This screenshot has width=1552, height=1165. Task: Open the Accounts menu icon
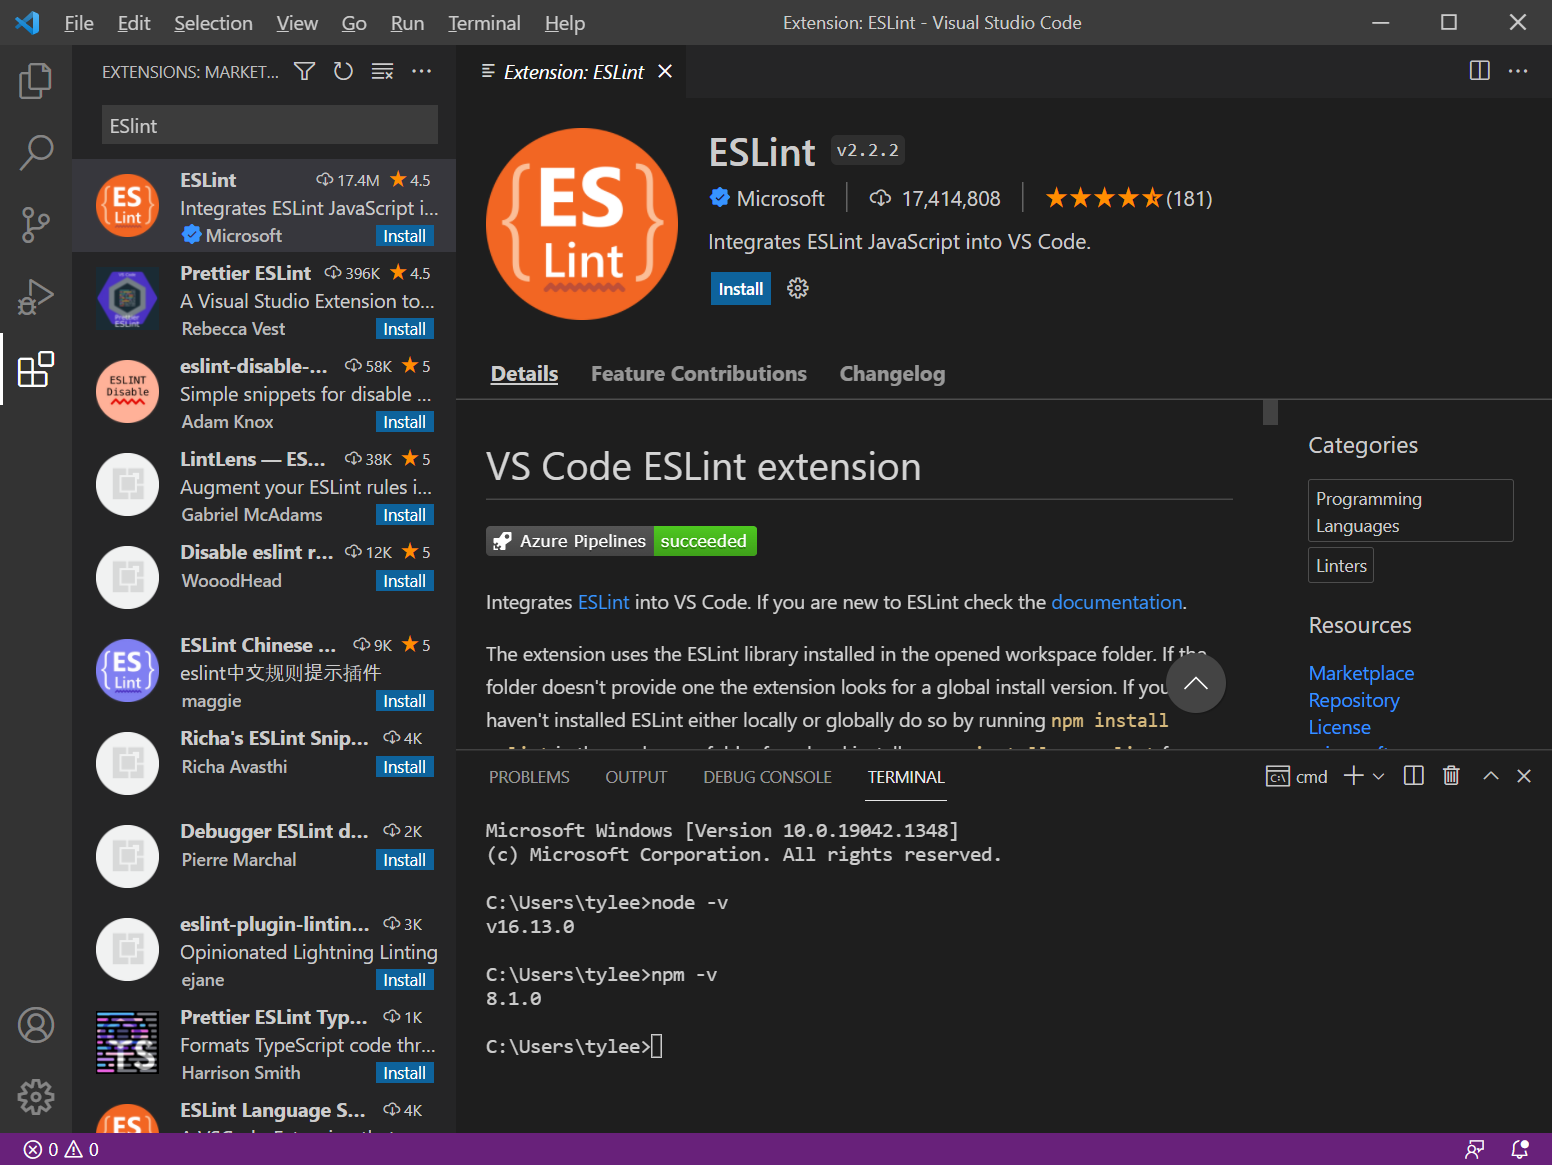tap(36, 1025)
